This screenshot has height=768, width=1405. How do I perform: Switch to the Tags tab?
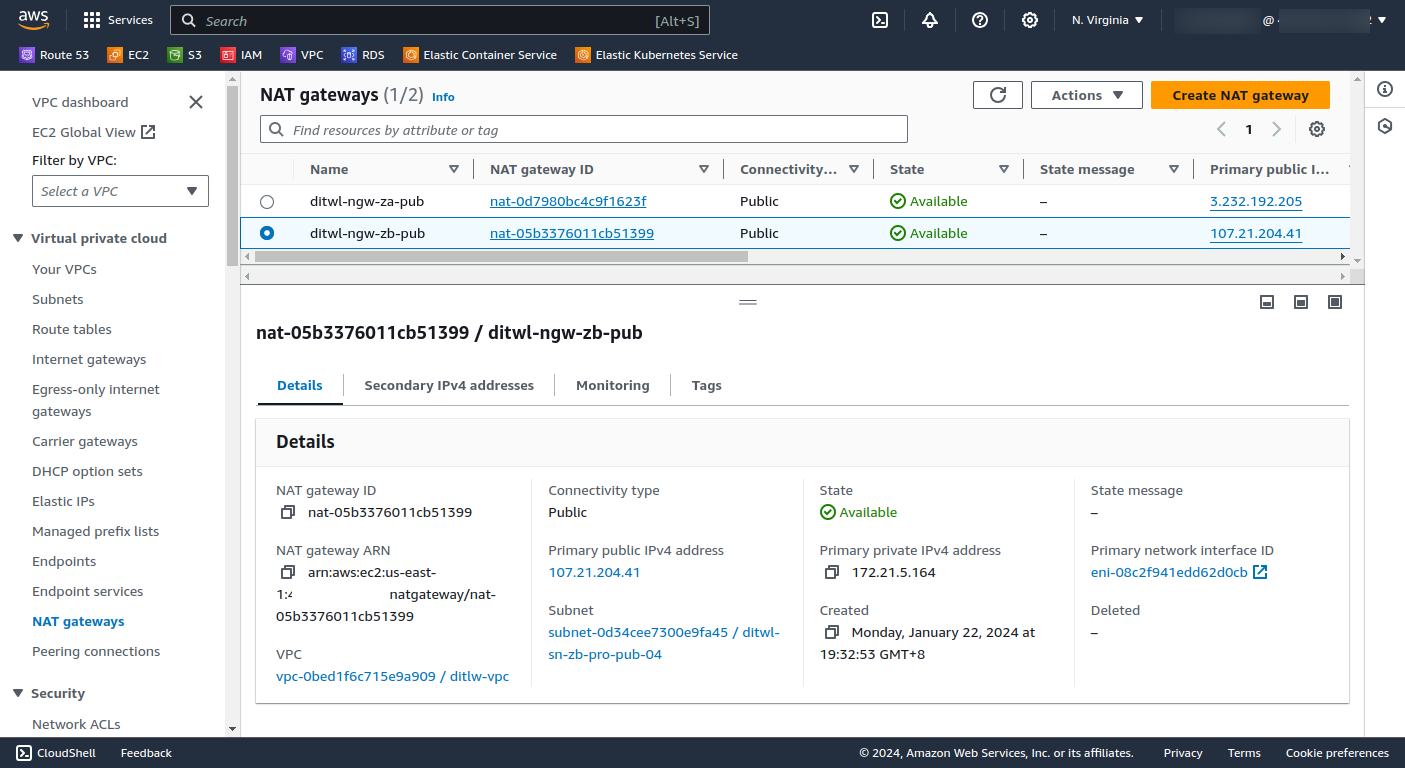(707, 385)
